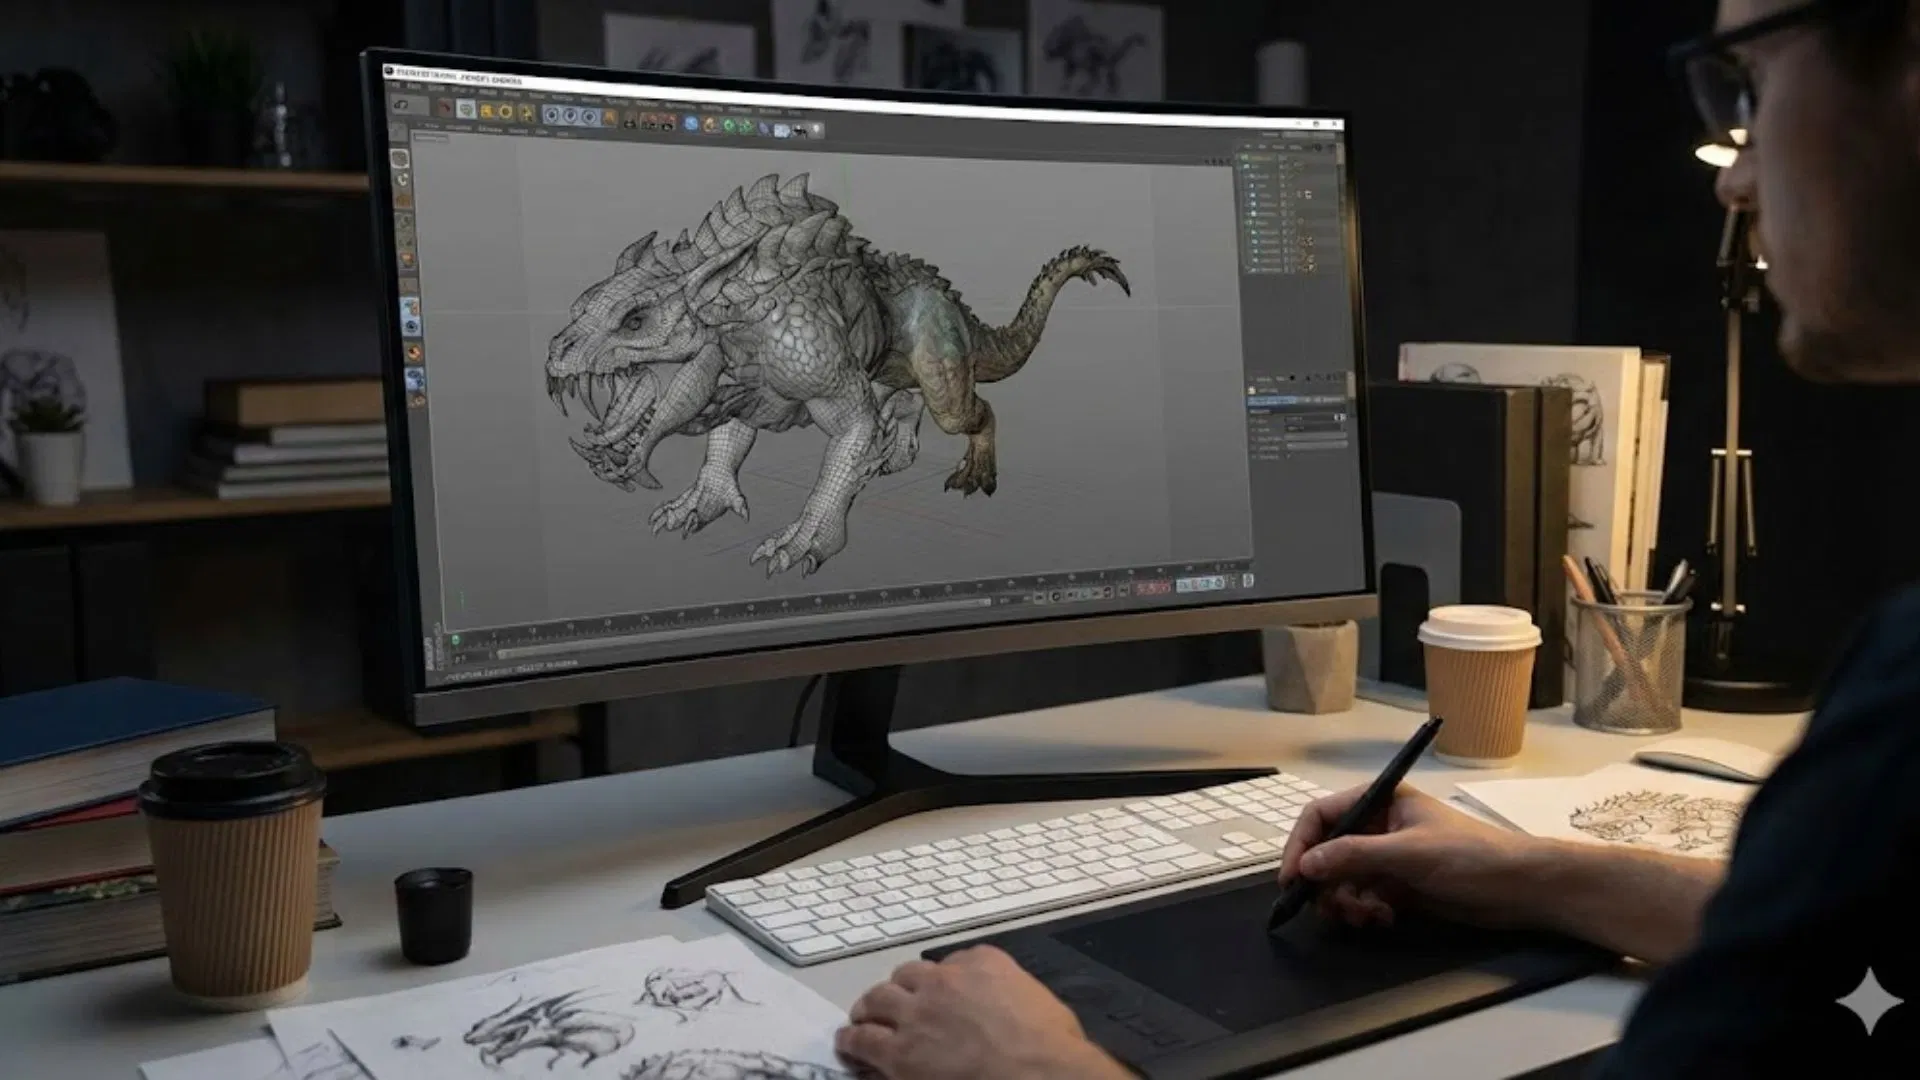1920x1080 pixels.
Task: Add a light with the lightbulb icon
Action: point(816,129)
